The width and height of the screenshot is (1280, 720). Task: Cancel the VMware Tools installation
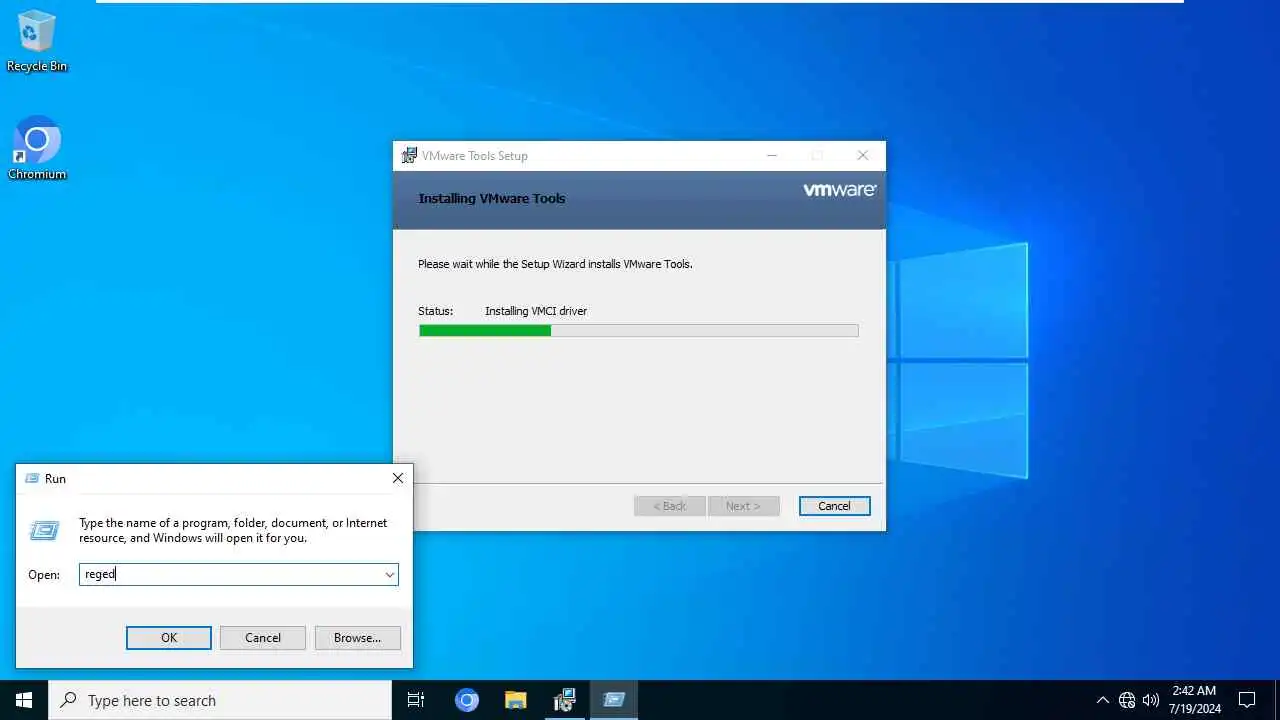(x=834, y=506)
